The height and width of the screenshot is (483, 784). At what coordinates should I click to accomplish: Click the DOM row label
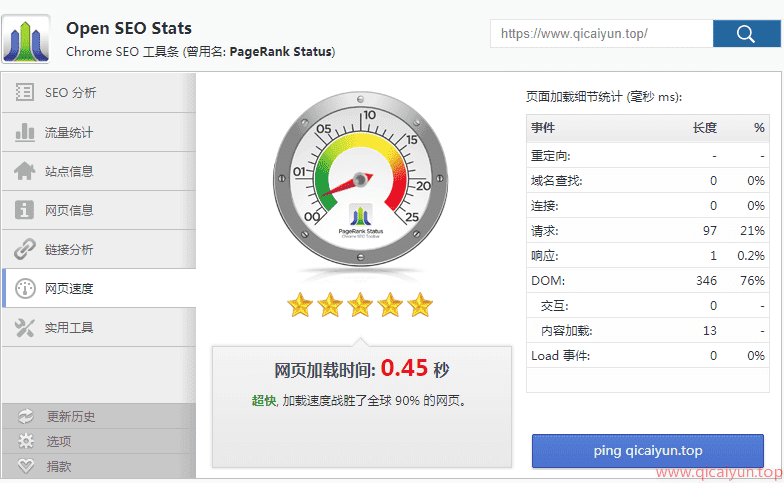[548, 280]
